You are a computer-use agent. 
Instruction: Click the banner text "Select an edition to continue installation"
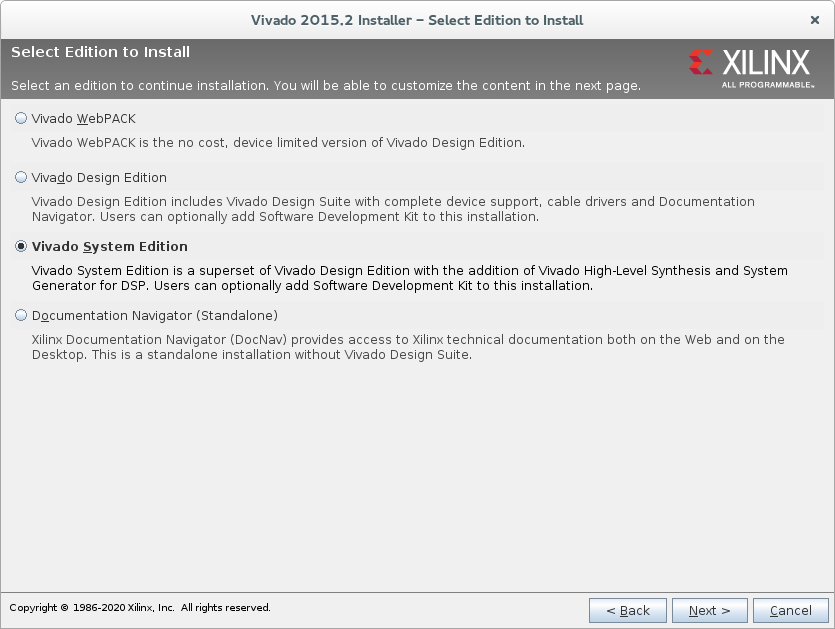(x=139, y=86)
